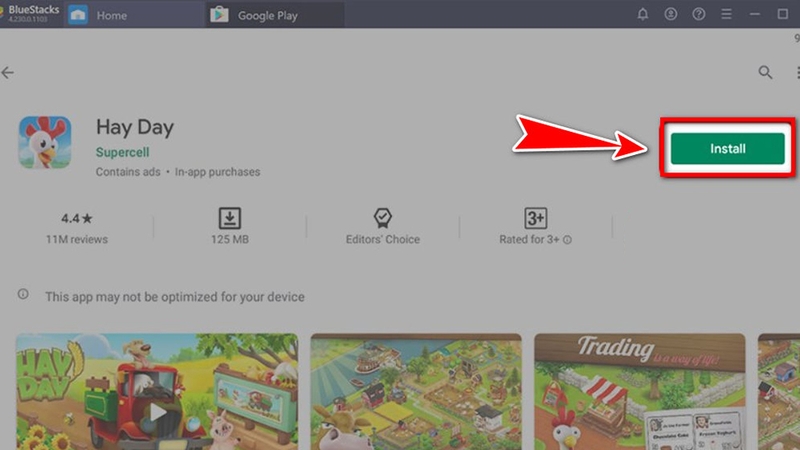Click the Hay Day app icon
Image resolution: width=800 pixels, height=450 pixels.
tap(45, 142)
